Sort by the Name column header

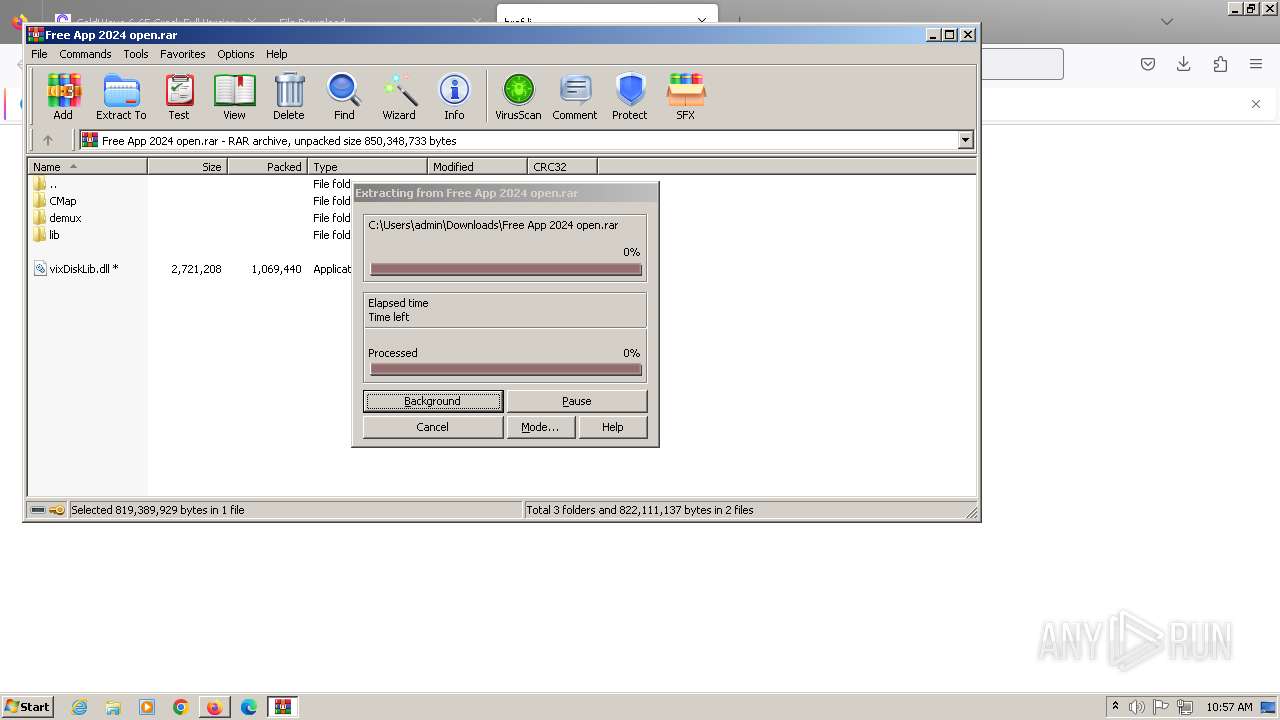[x=88, y=167]
